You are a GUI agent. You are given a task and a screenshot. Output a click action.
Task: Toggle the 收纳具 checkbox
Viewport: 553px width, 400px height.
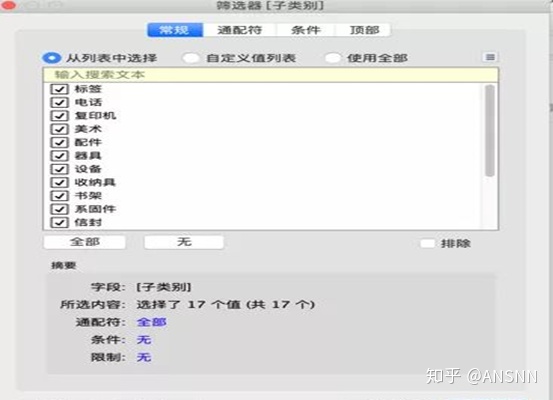coord(59,182)
